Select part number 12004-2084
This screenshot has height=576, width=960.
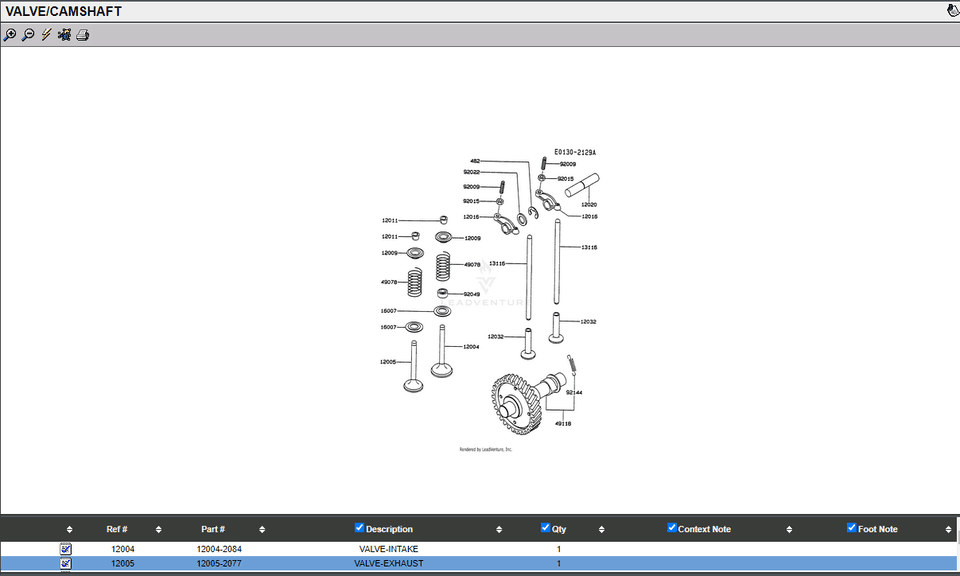[219, 549]
